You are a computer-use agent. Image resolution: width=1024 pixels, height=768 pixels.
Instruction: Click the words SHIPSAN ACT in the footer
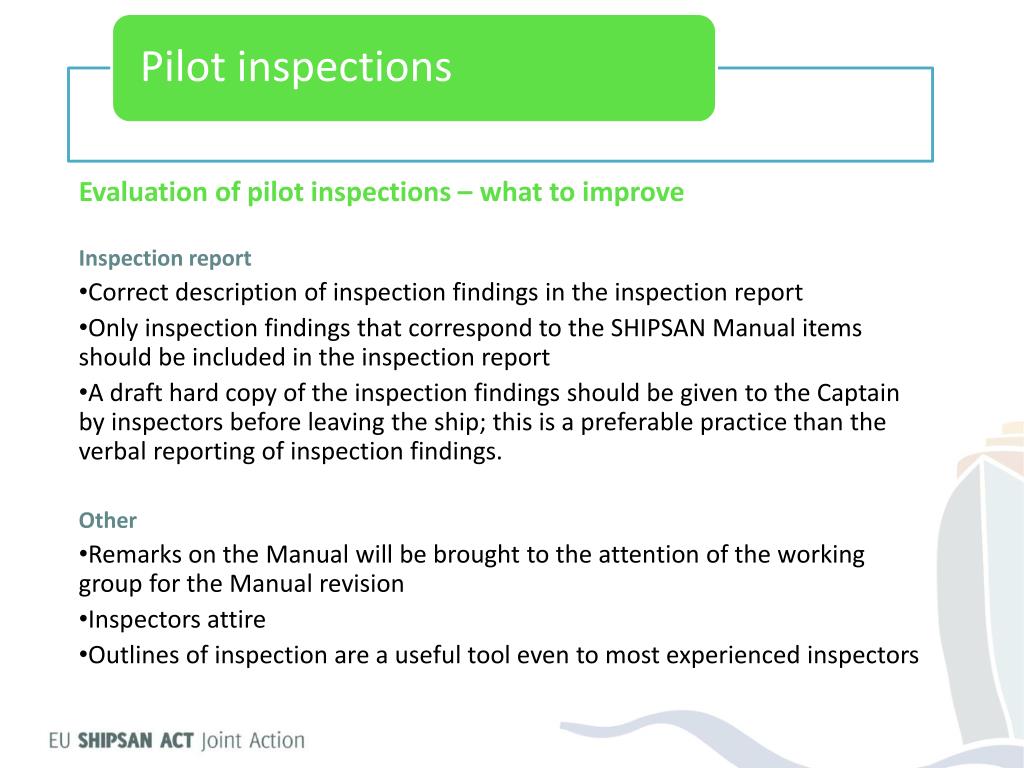pyautogui.click(x=136, y=741)
